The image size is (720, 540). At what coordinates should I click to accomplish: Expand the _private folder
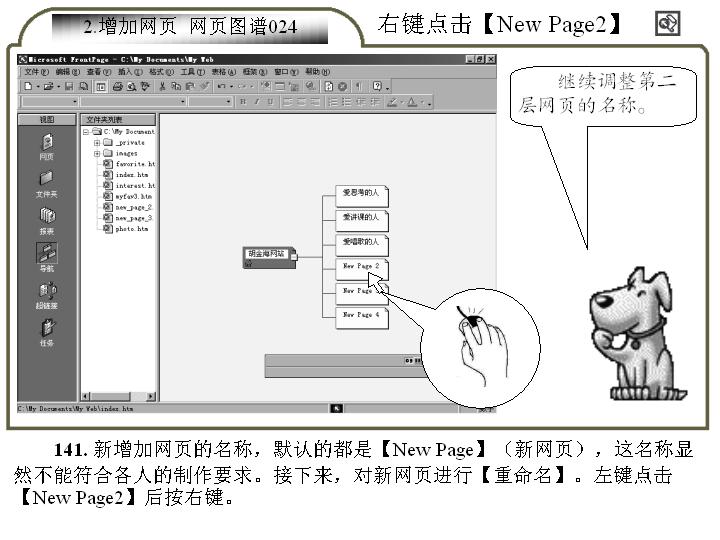pyautogui.click(x=97, y=143)
